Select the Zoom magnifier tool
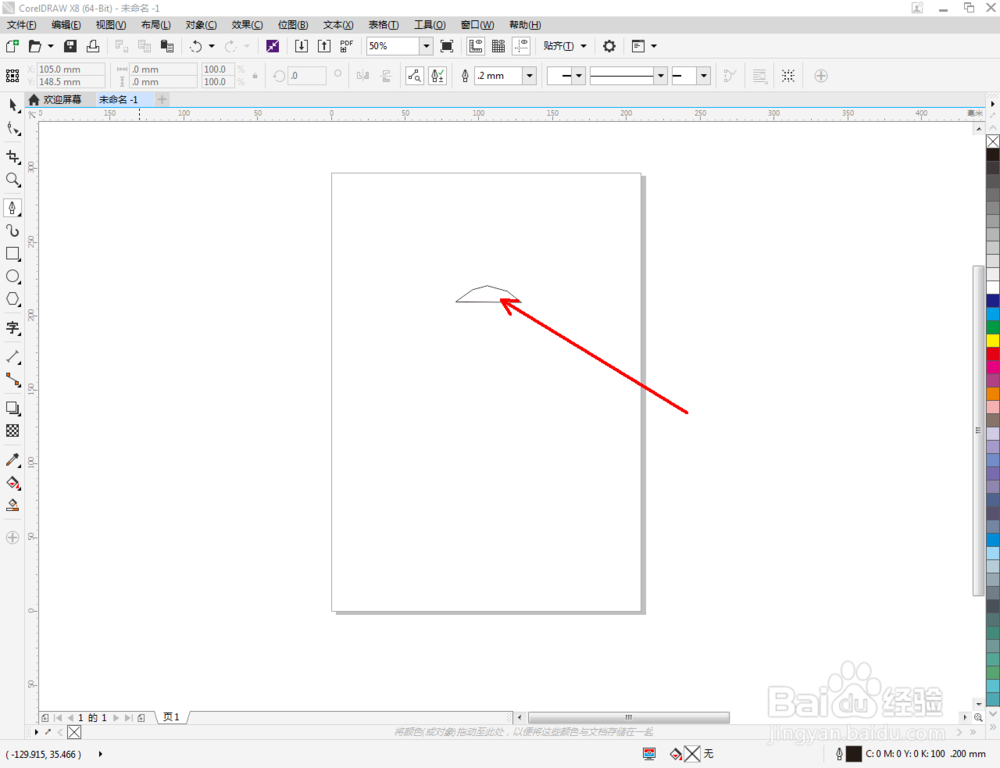Screen dimensions: 1000x768 coord(13,180)
